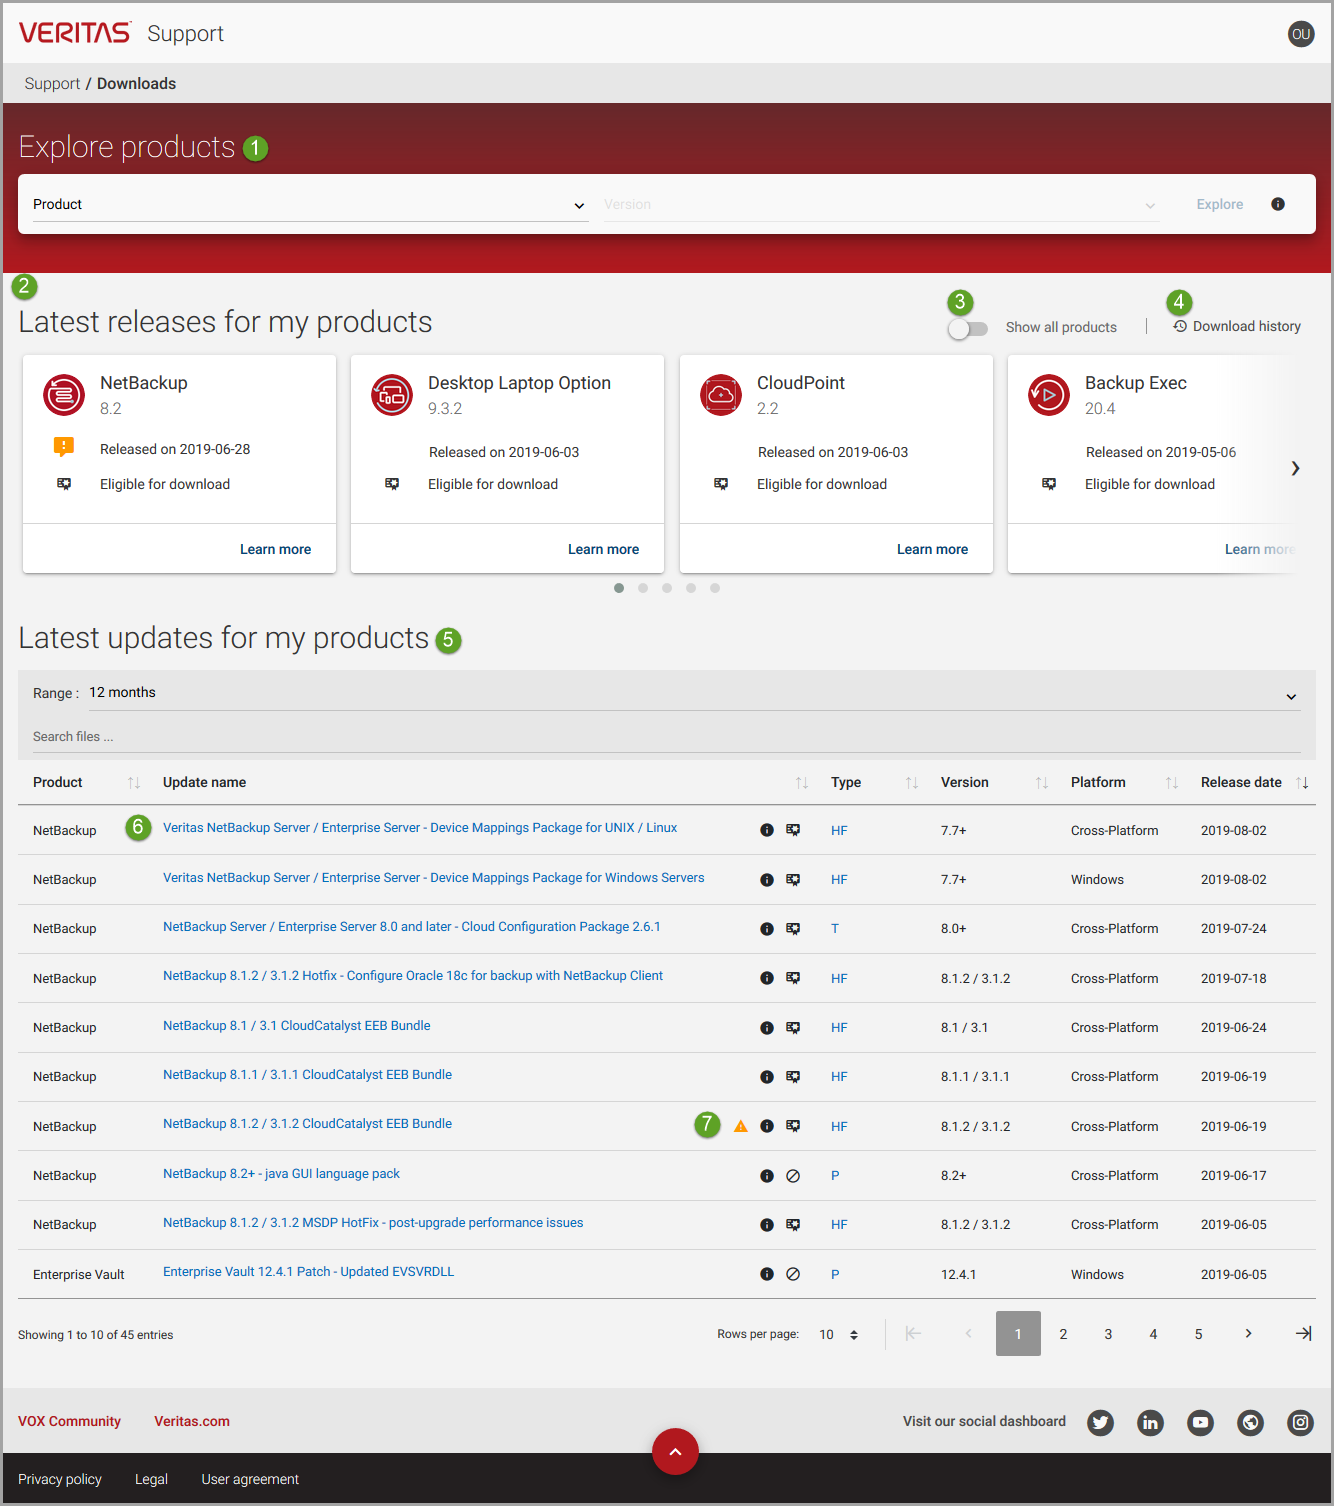Open the User agreement footer link

point(250,1479)
